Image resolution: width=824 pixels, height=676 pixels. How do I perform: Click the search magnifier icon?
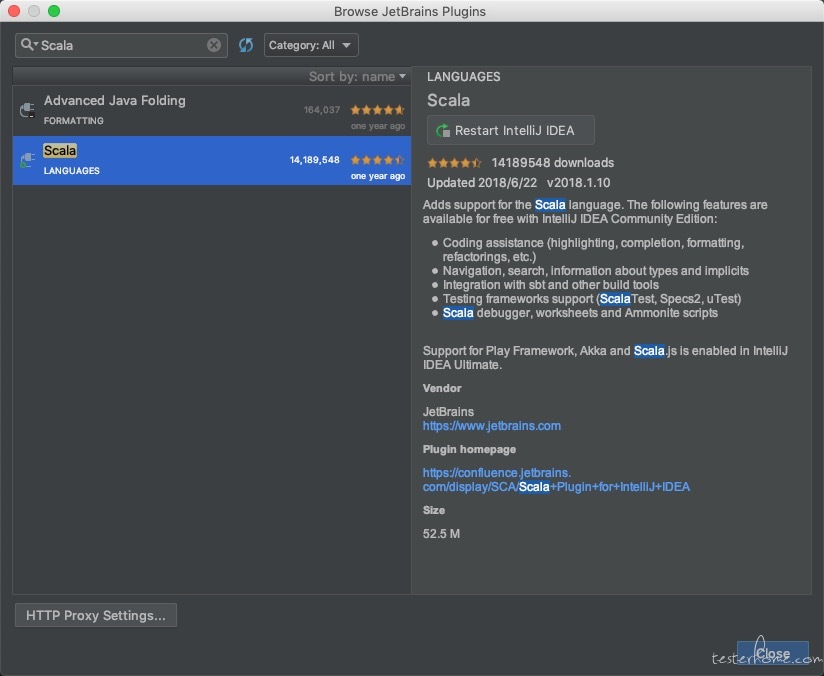coord(27,45)
